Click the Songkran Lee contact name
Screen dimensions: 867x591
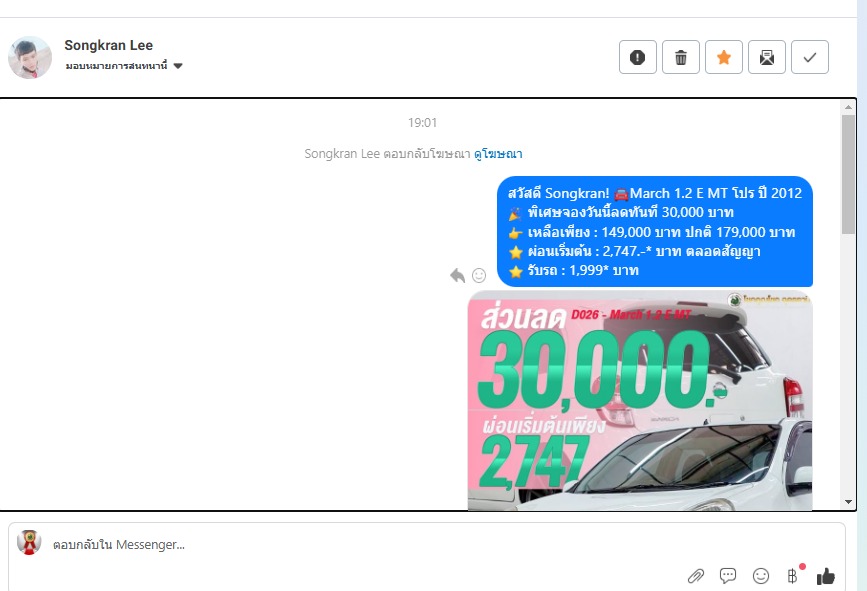(x=108, y=45)
